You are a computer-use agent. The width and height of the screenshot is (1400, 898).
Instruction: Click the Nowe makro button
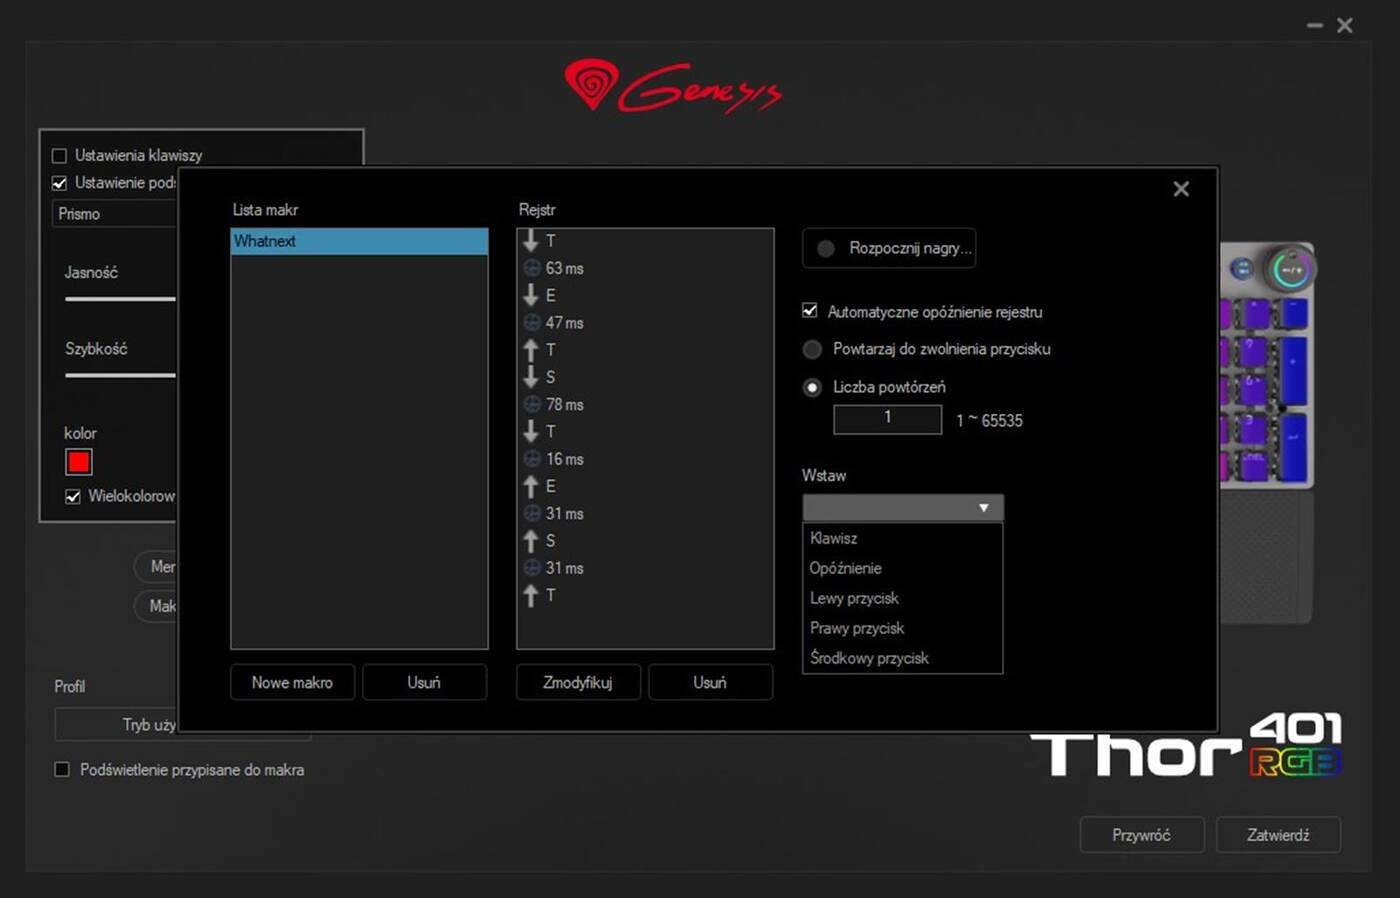[x=292, y=682]
